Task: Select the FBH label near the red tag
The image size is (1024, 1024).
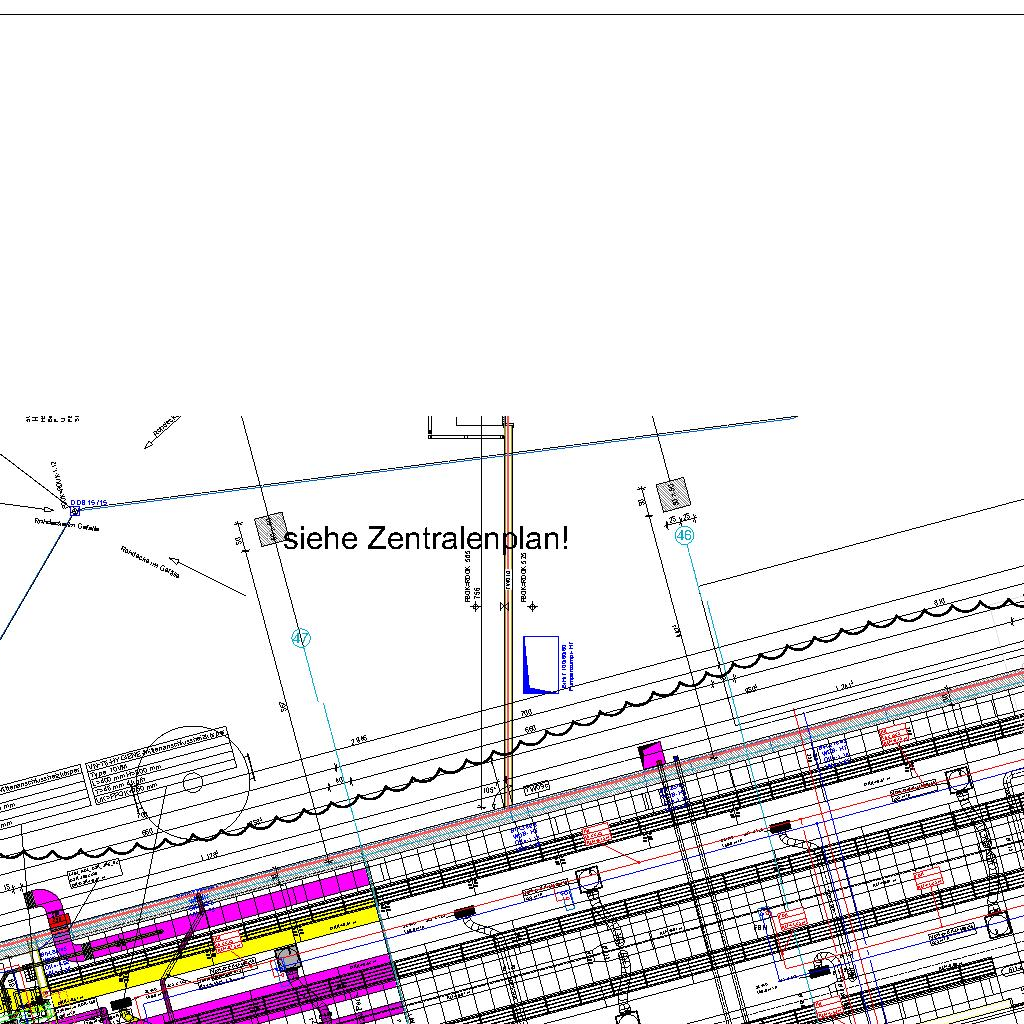Action: pos(762,930)
